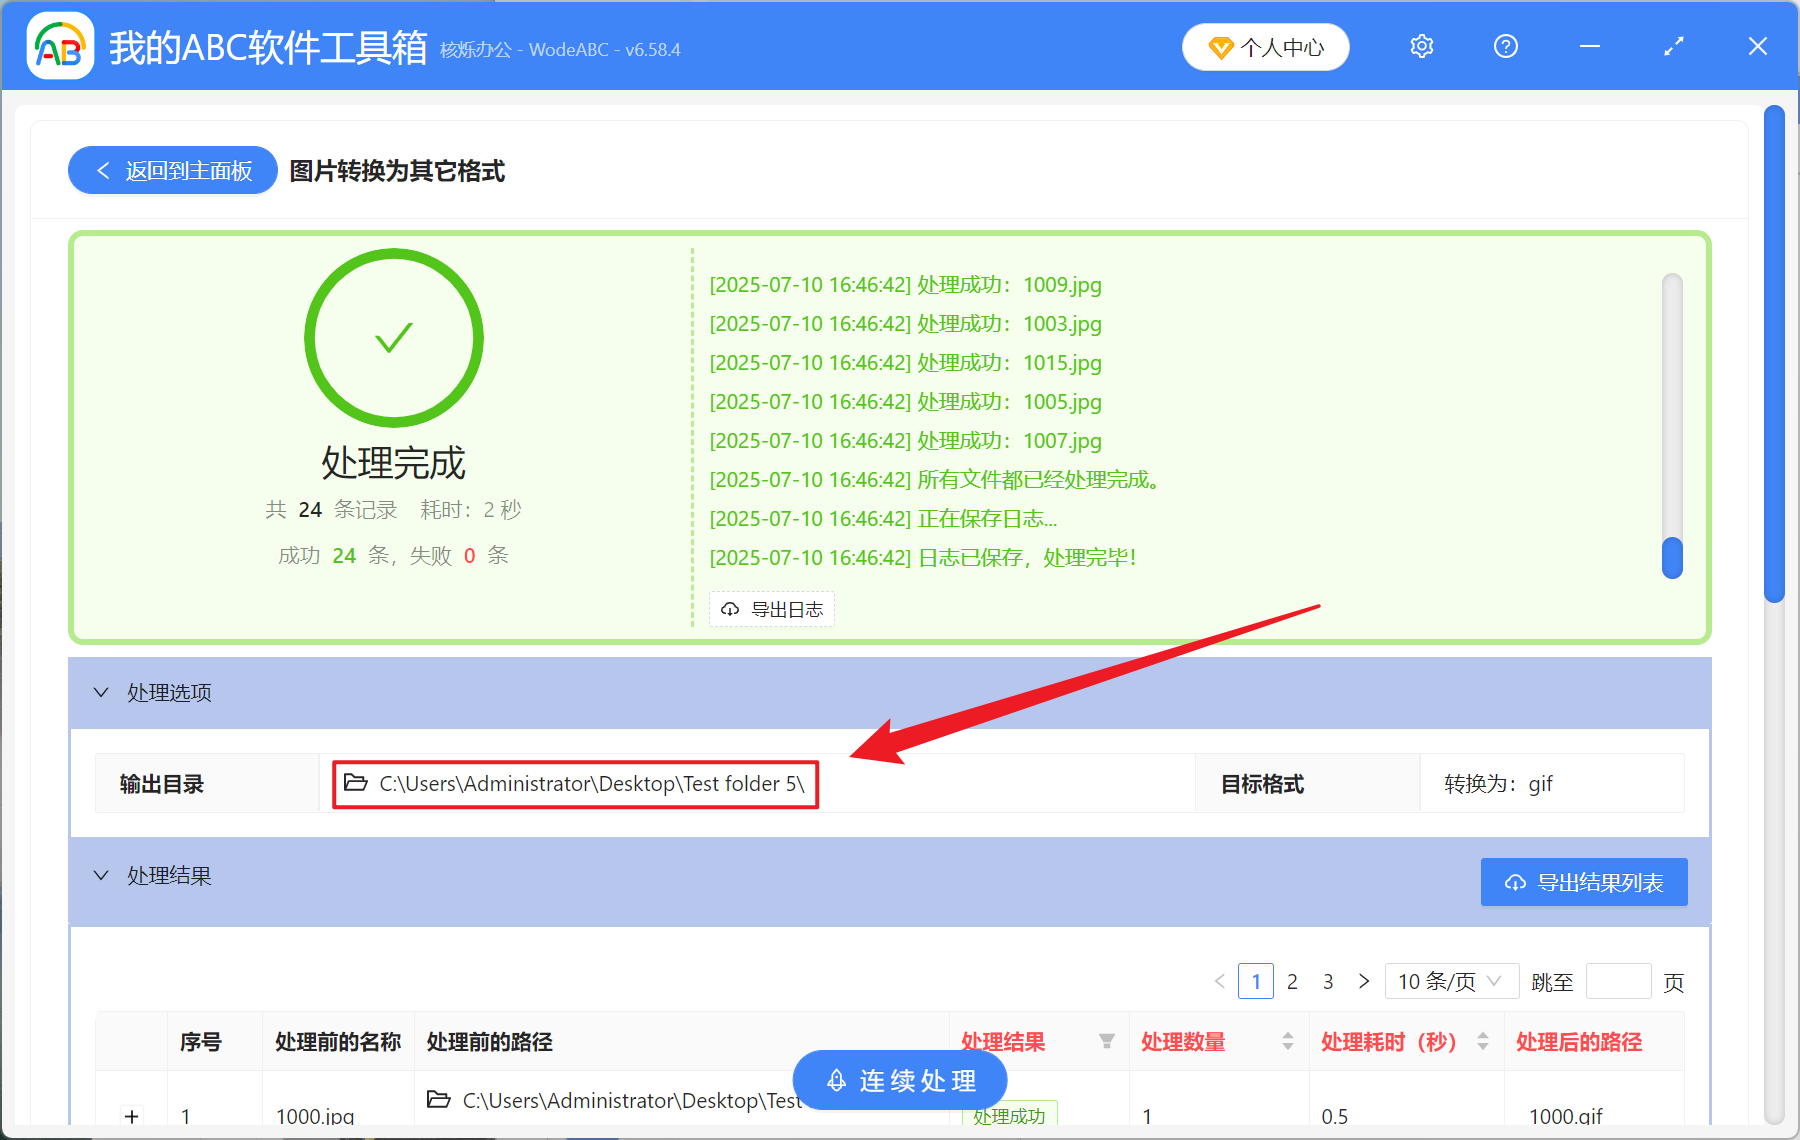Click the filter icon on 处理结果 column

click(1108, 1041)
